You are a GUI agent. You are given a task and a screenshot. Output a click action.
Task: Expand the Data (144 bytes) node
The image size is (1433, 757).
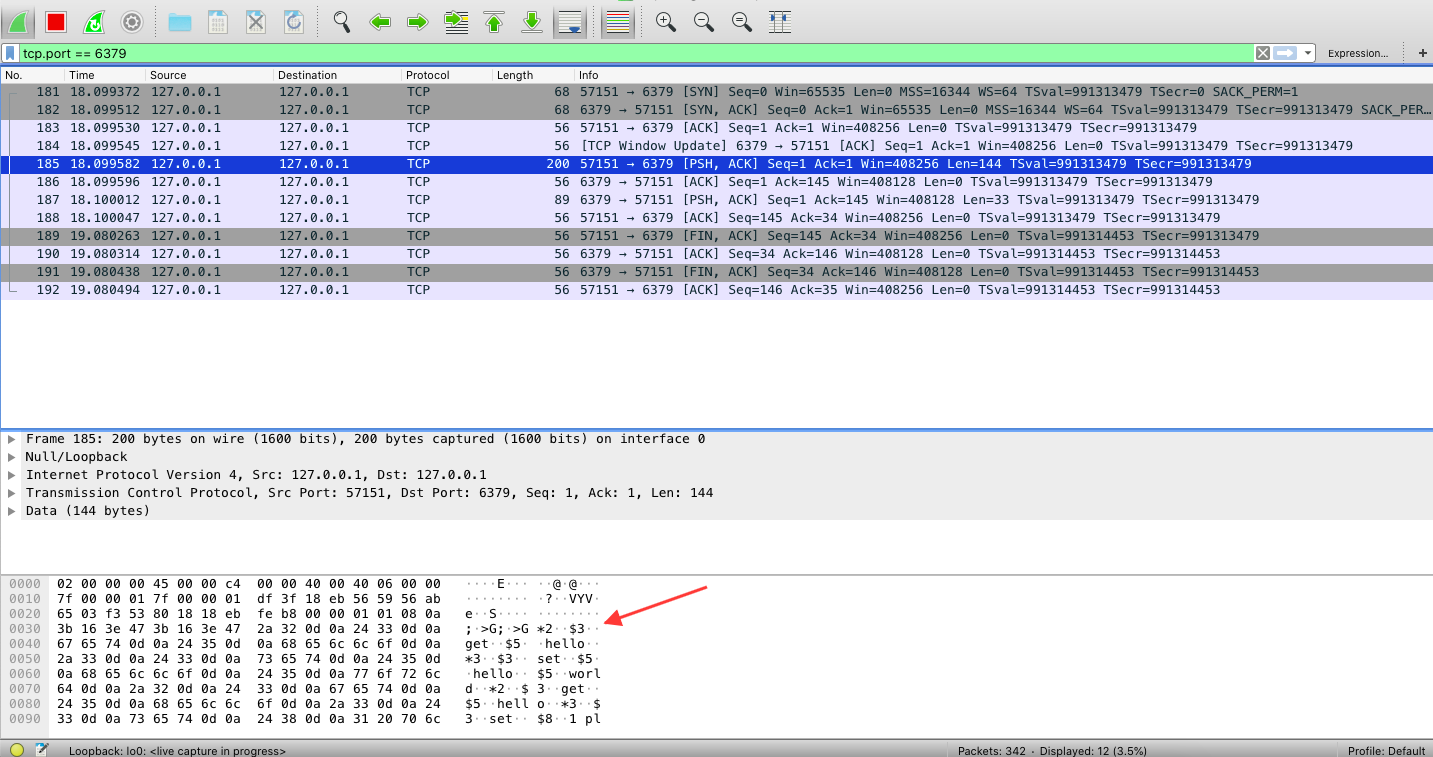click(12, 511)
